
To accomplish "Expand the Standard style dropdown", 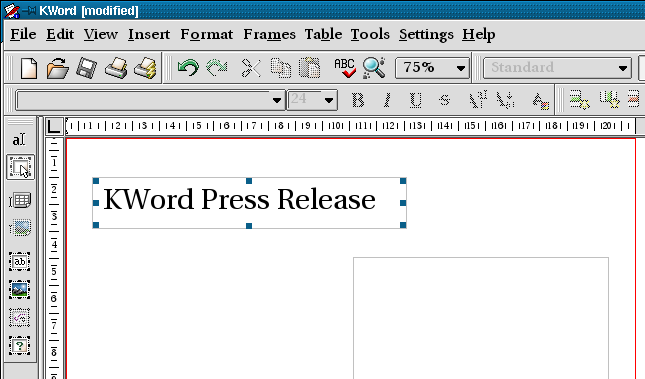I will (x=557, y=67).
